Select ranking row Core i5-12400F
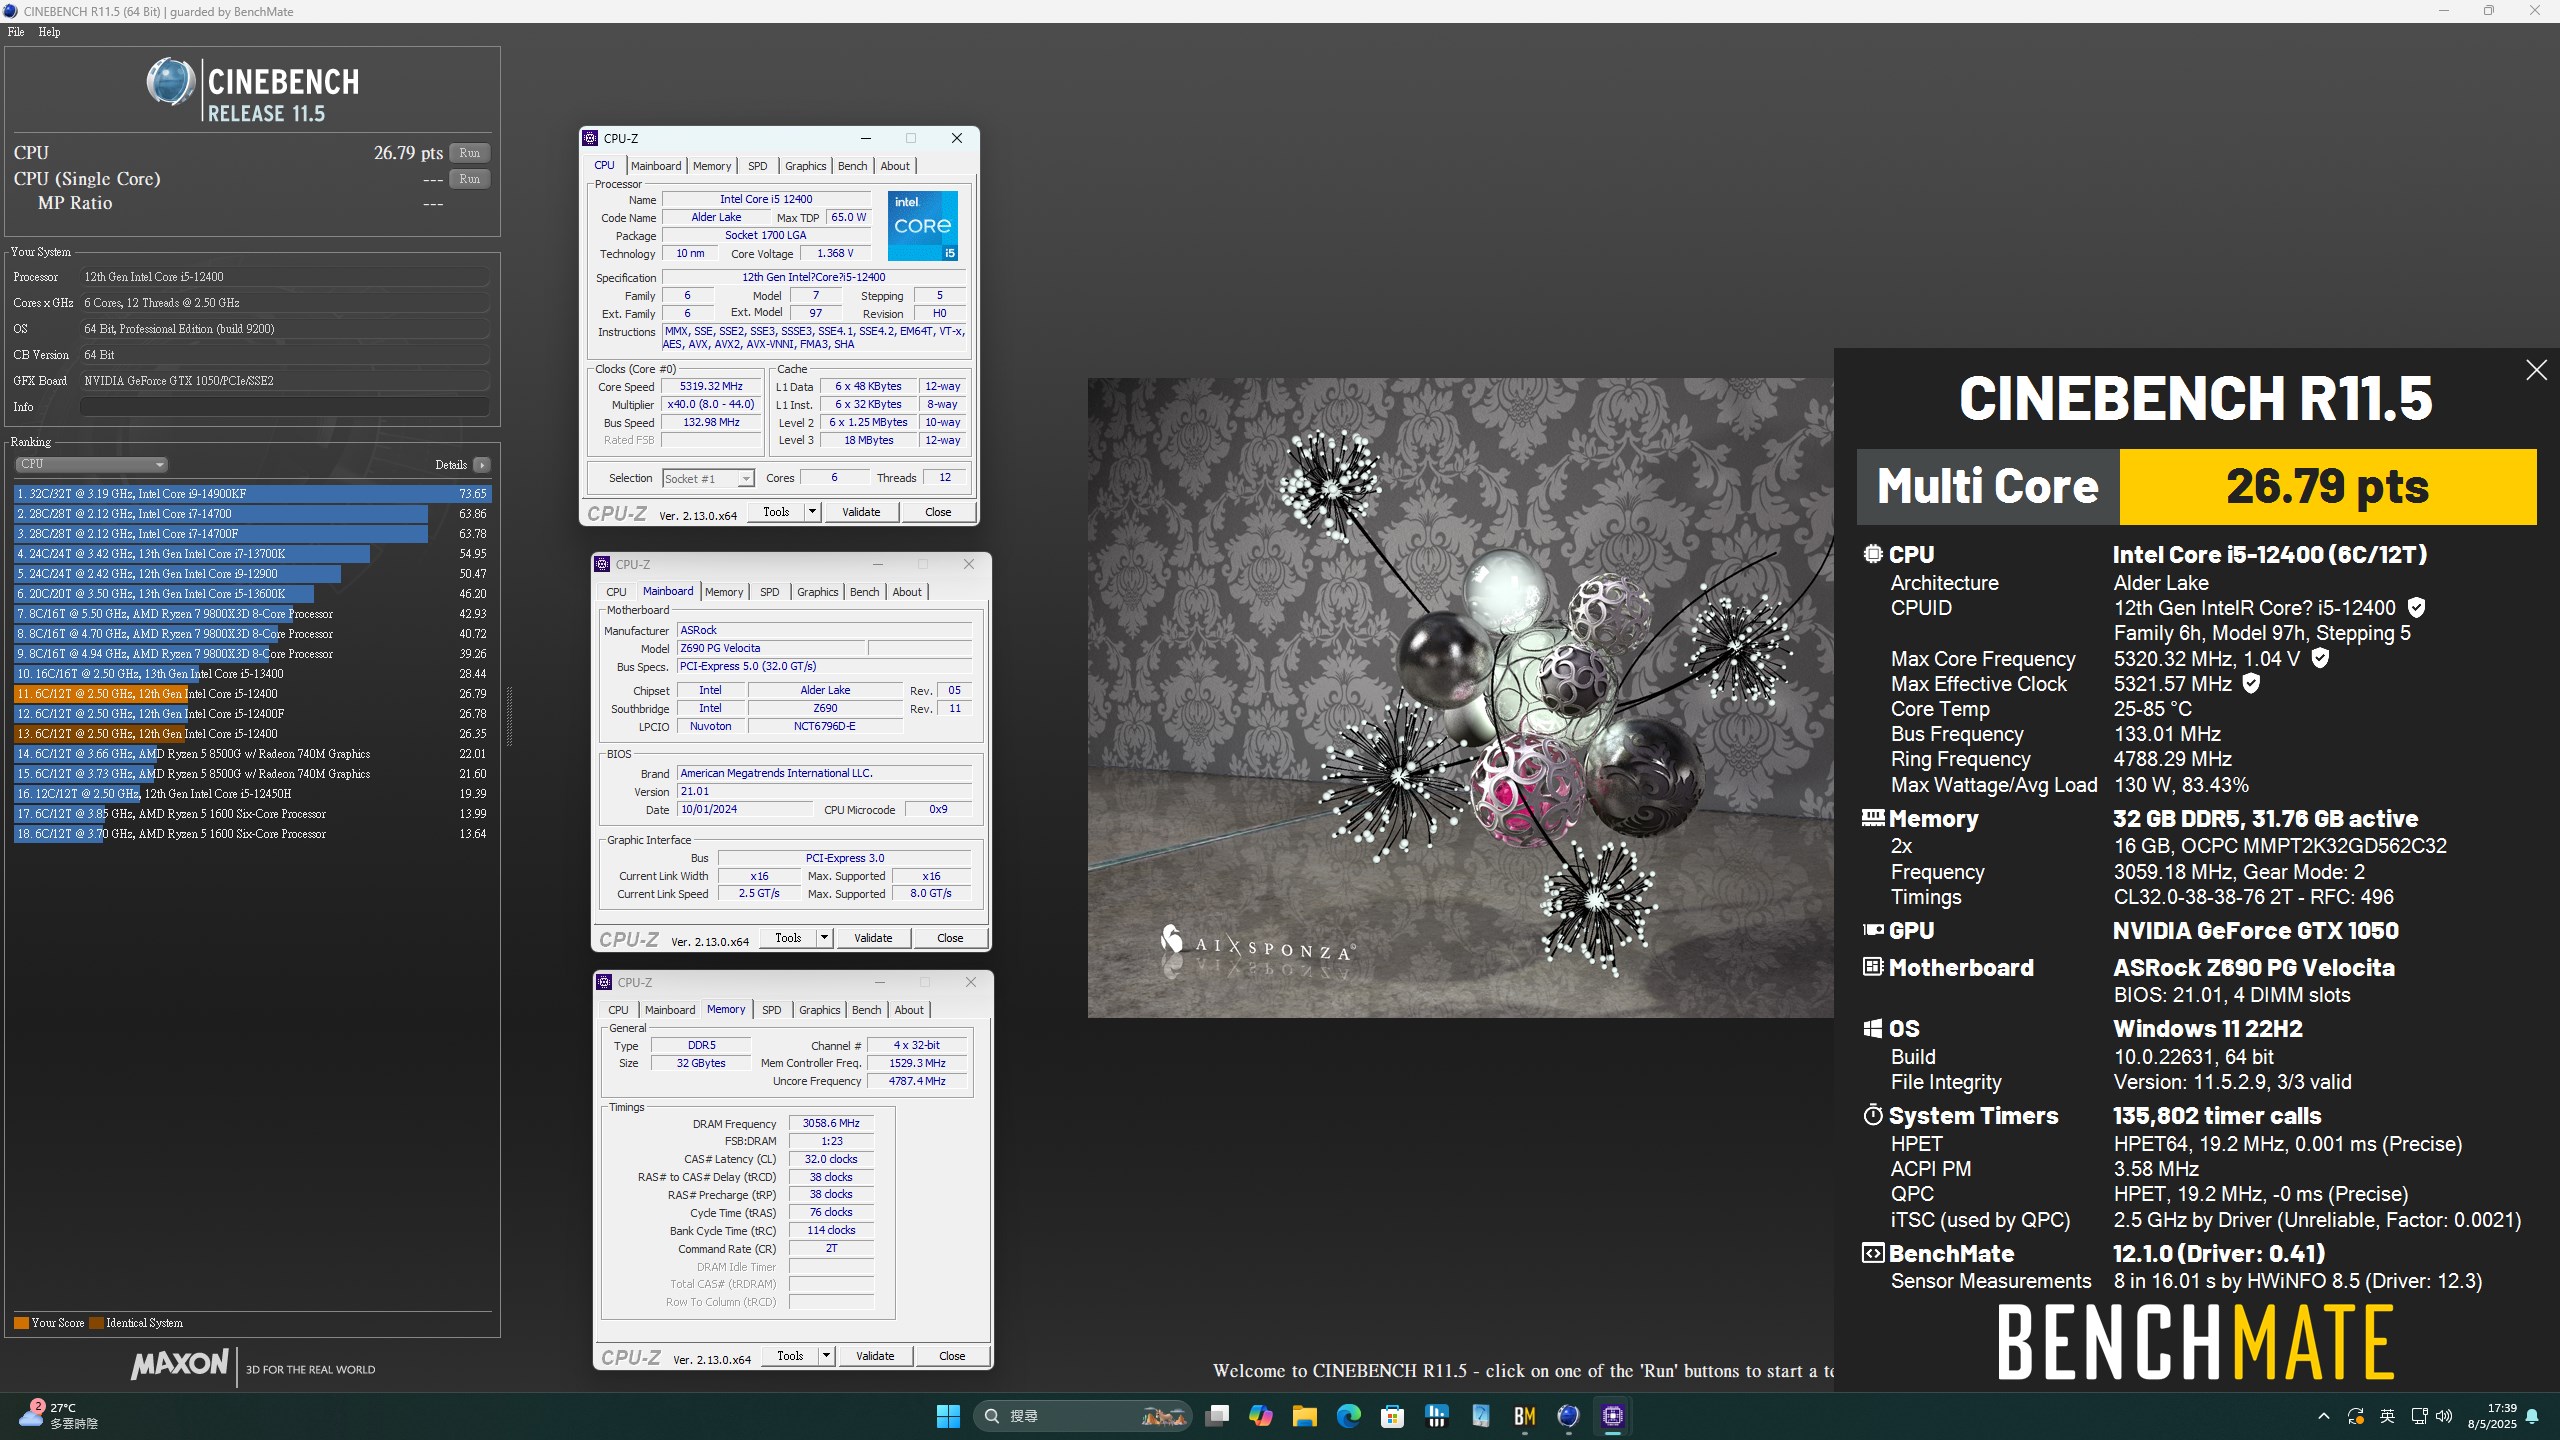This screenshot has height=1440, width=2560. click(252, 714)
